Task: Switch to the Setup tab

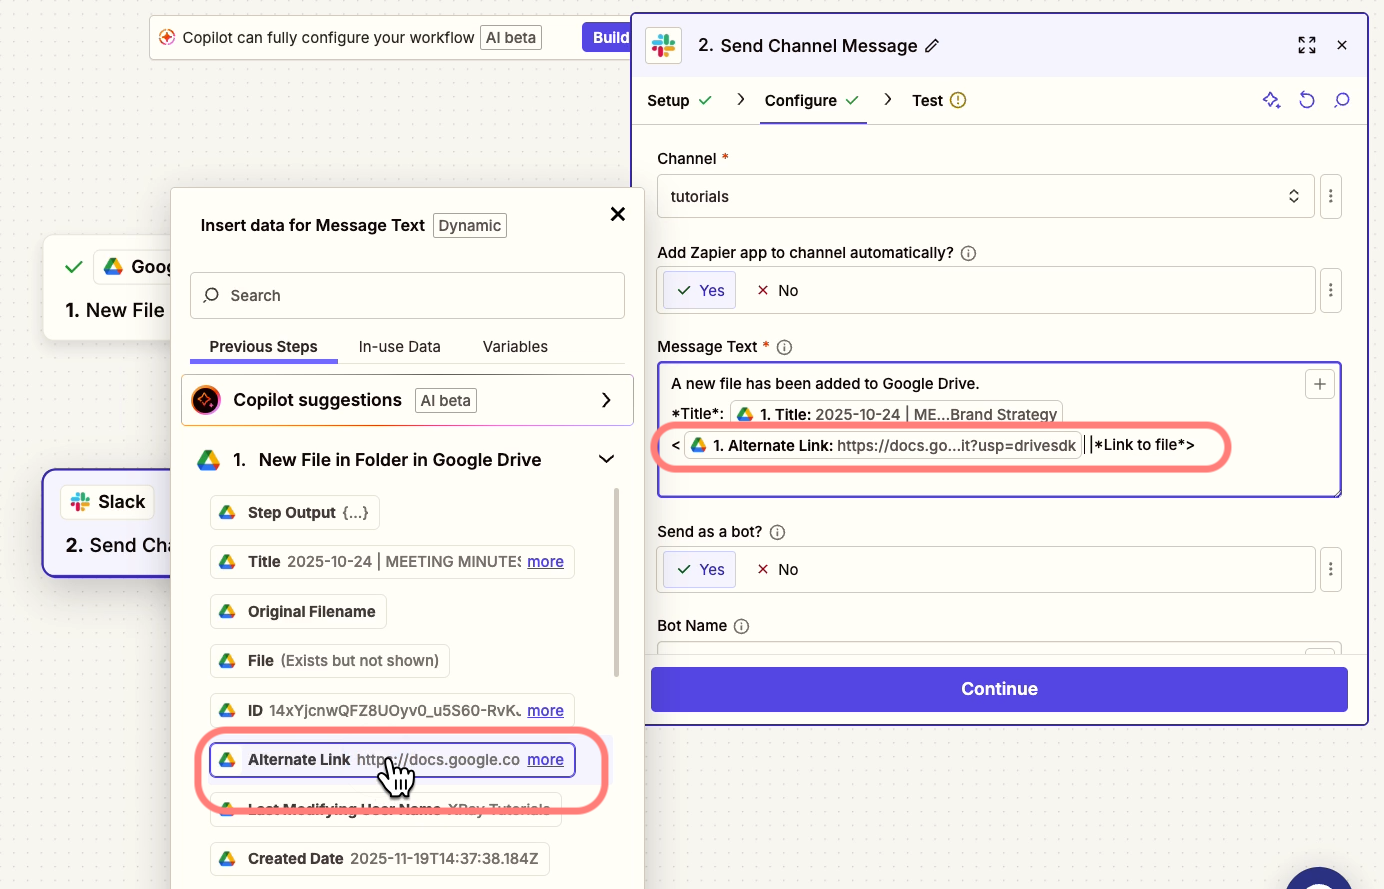Action: [x=679, y=100]
